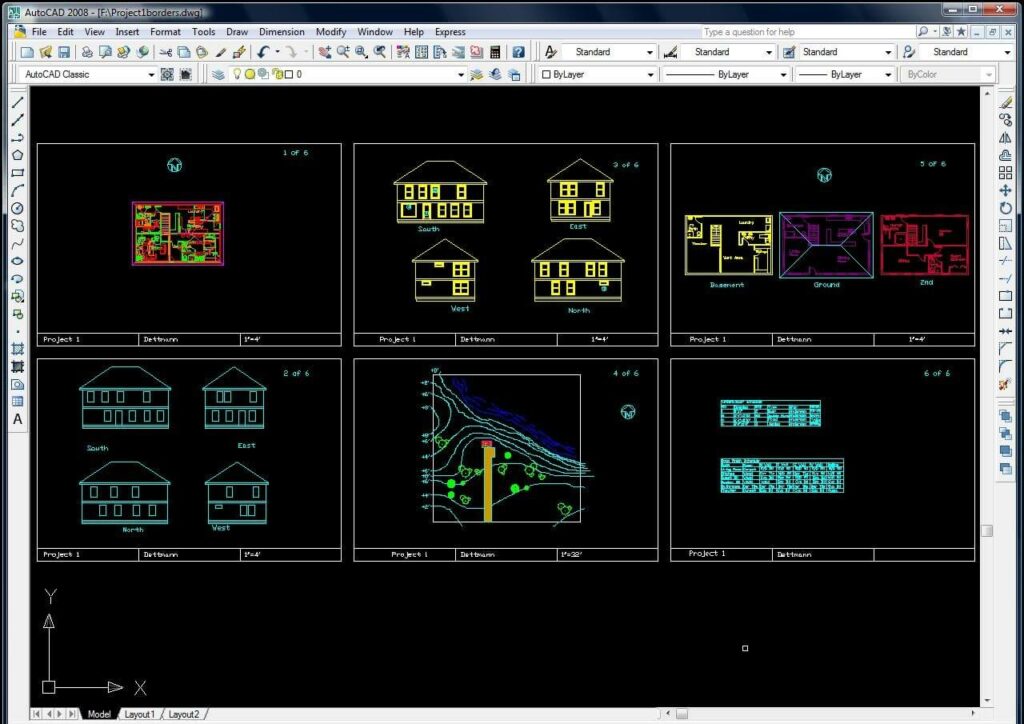This screenshot has width=1024, height=724.
Task: Open the table style Standard dropdown
Action: (888, 52)
